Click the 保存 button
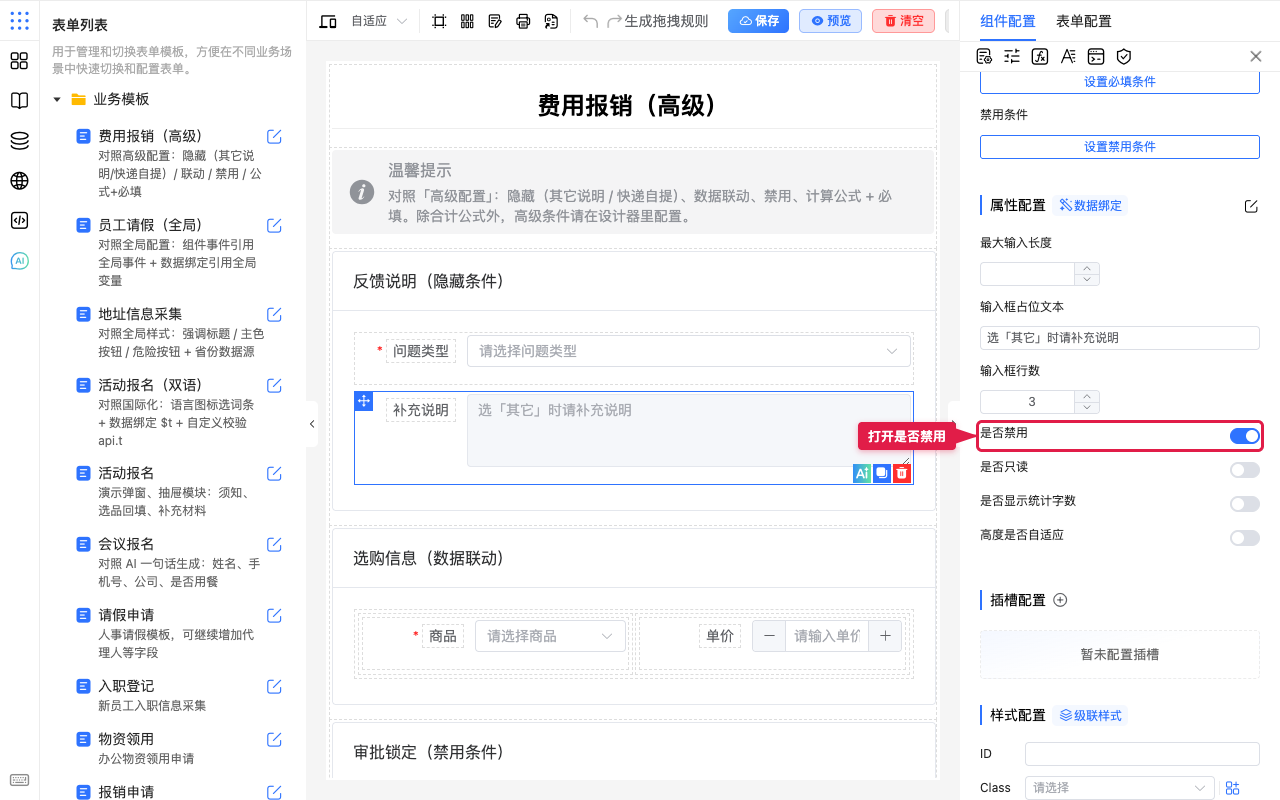Image resolution: width=1280 pixels, height=800 pixels. [x=758, y=21]
